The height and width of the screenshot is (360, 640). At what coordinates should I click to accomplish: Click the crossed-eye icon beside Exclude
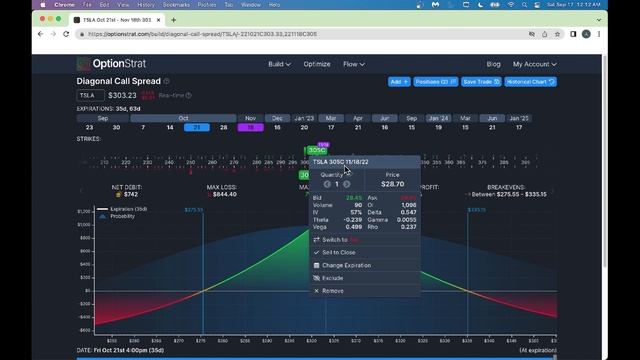click(316, 278)
